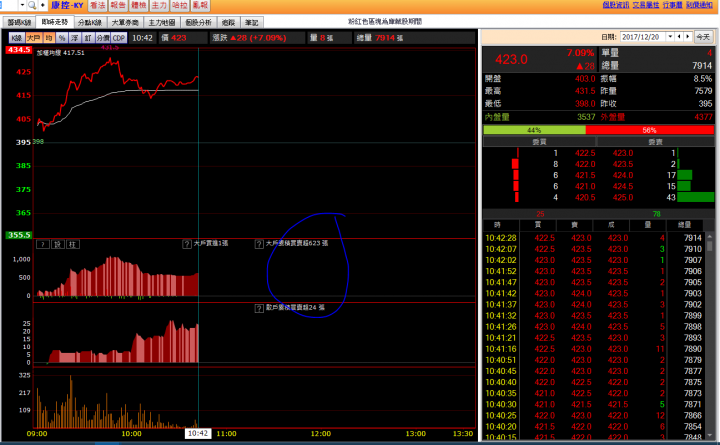
Task: Click the 今天 today button
Action: click(x=703, y=37)
